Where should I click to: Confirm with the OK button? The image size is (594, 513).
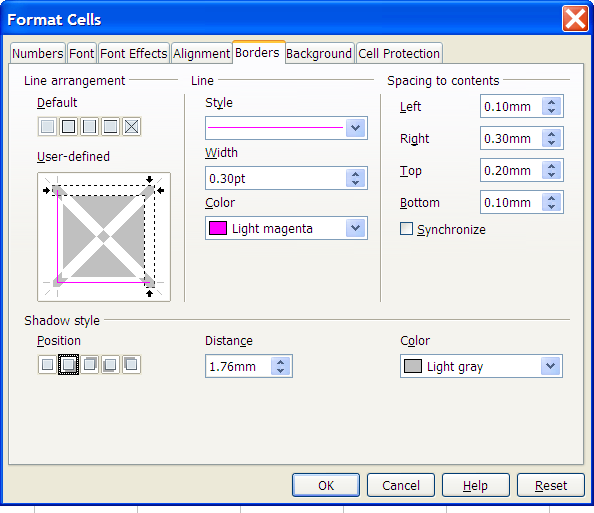326,485
